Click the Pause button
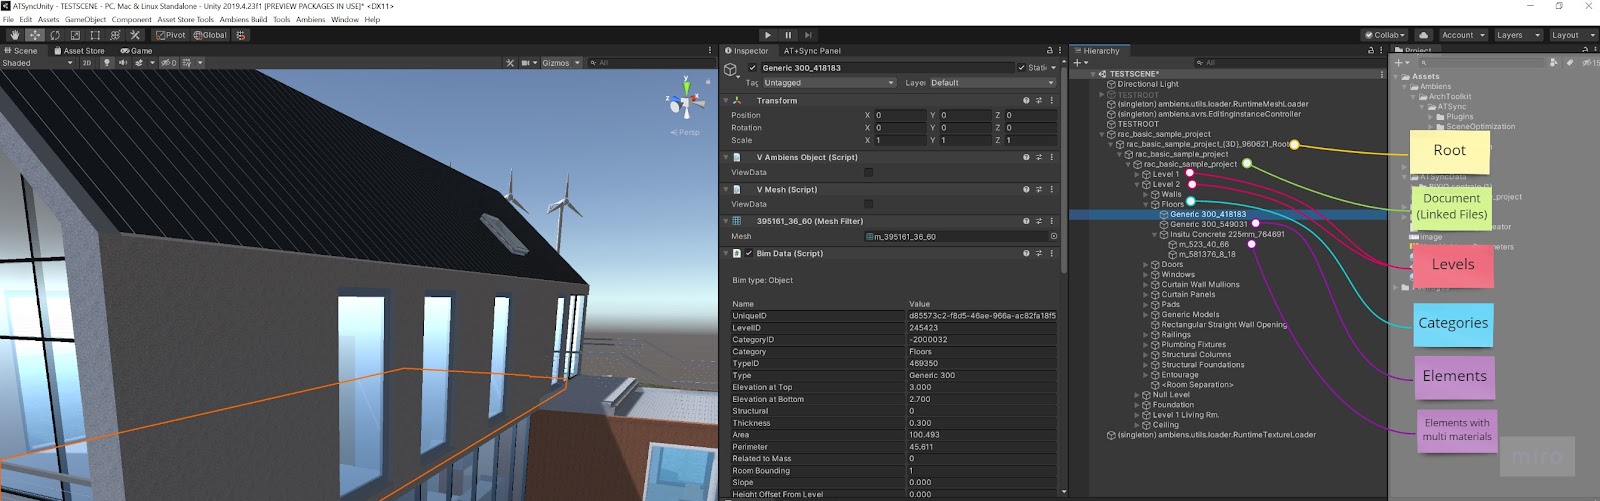The width and height of the screenshot is (1600, 501). pos(788,35)
